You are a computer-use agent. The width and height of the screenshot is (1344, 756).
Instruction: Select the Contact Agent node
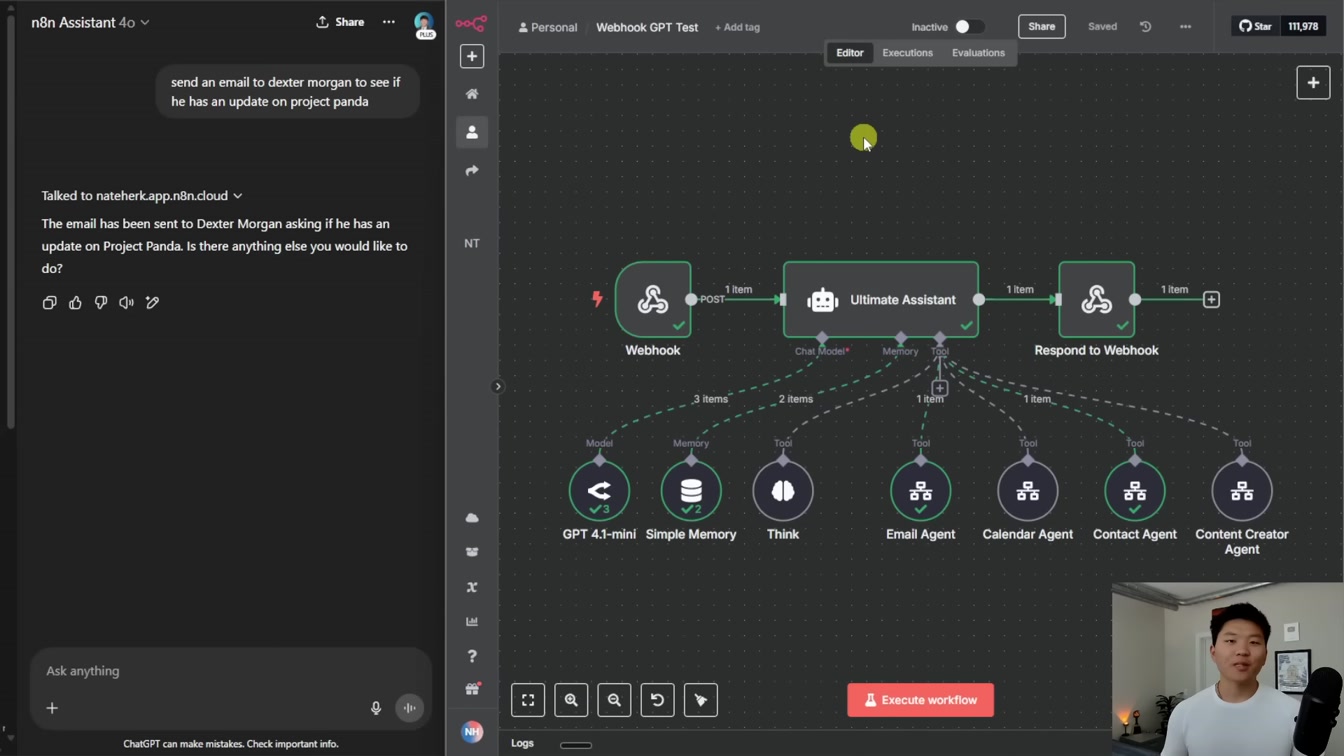1135,491
